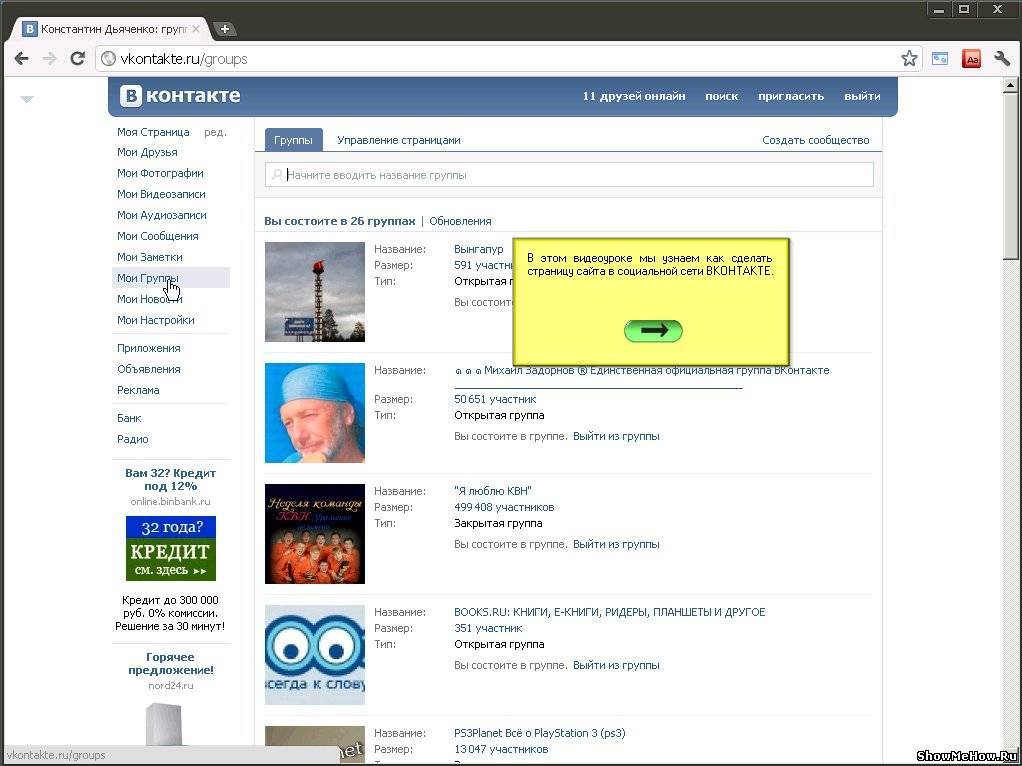Image resolution: width=1022 pixels, height=766 pixels.
Task: Open the Вынгапур group name link
Action: tap(479, 249)
